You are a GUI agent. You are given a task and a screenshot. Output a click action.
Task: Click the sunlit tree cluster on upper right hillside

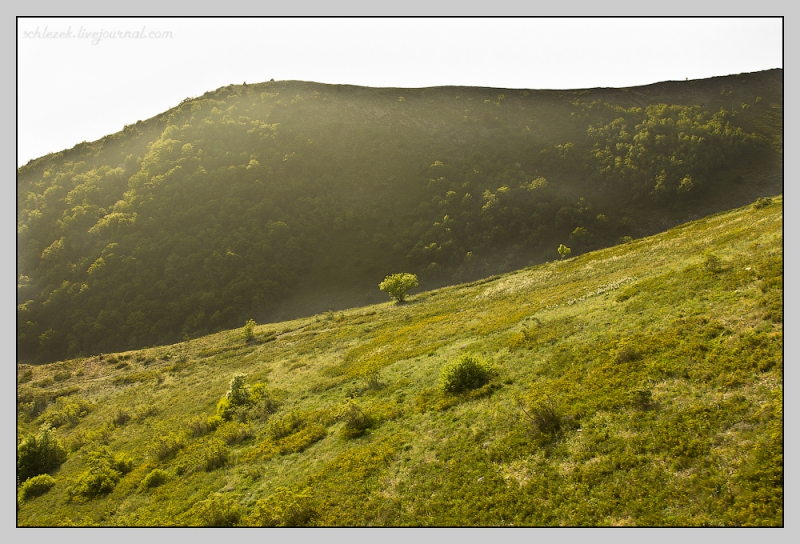tap(660, 145)
